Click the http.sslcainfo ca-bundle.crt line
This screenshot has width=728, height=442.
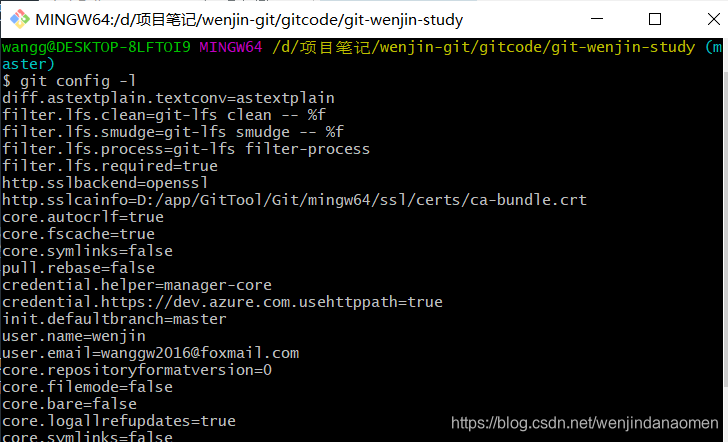(x=294, y=200)
